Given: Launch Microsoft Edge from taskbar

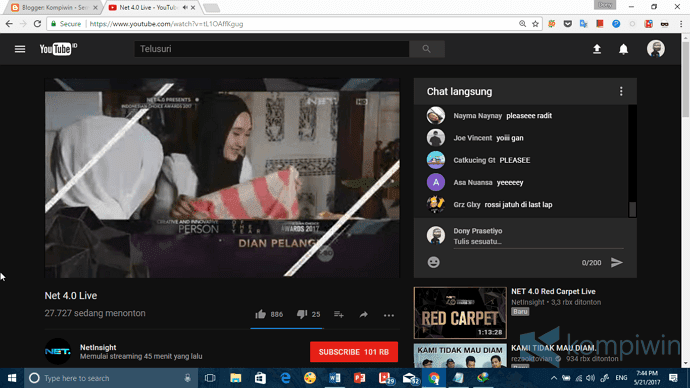Looking at the screenshot, I should point(285,378).
